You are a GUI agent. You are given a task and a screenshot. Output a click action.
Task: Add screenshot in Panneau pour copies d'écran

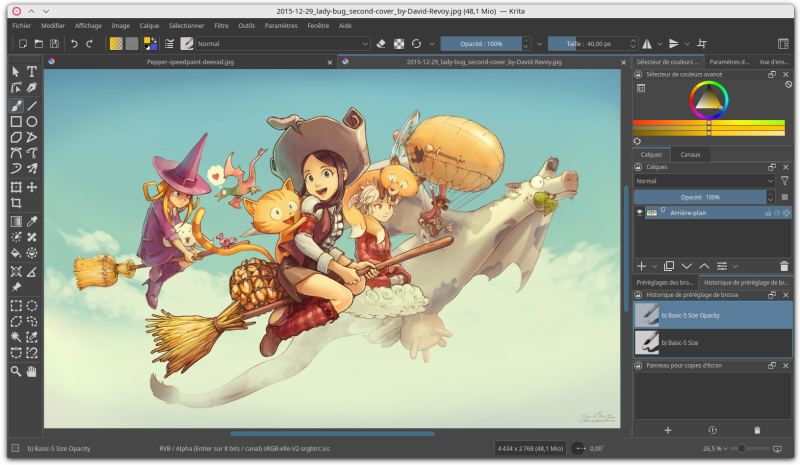click(x=668, y=430)
